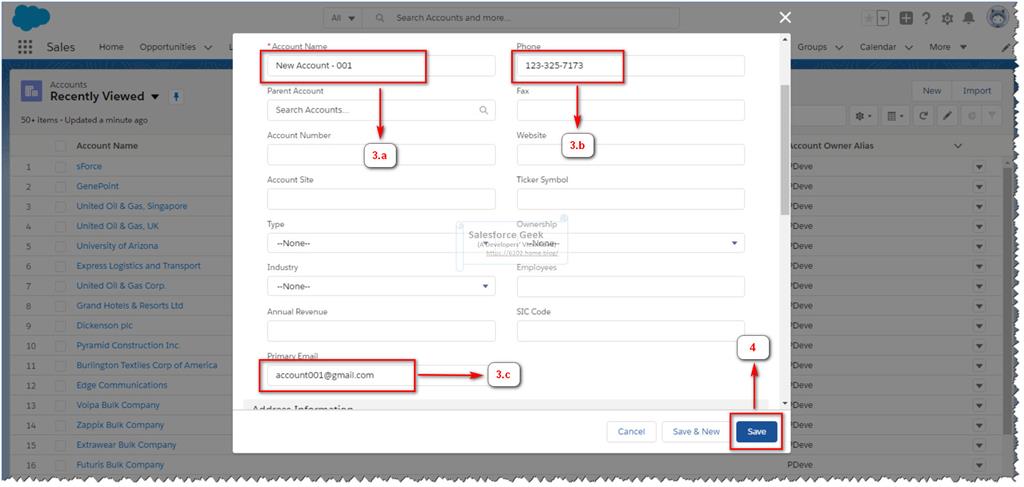Expand the Opportunities tab chevron
This screenshot has height=487, width=1024.
208,48
